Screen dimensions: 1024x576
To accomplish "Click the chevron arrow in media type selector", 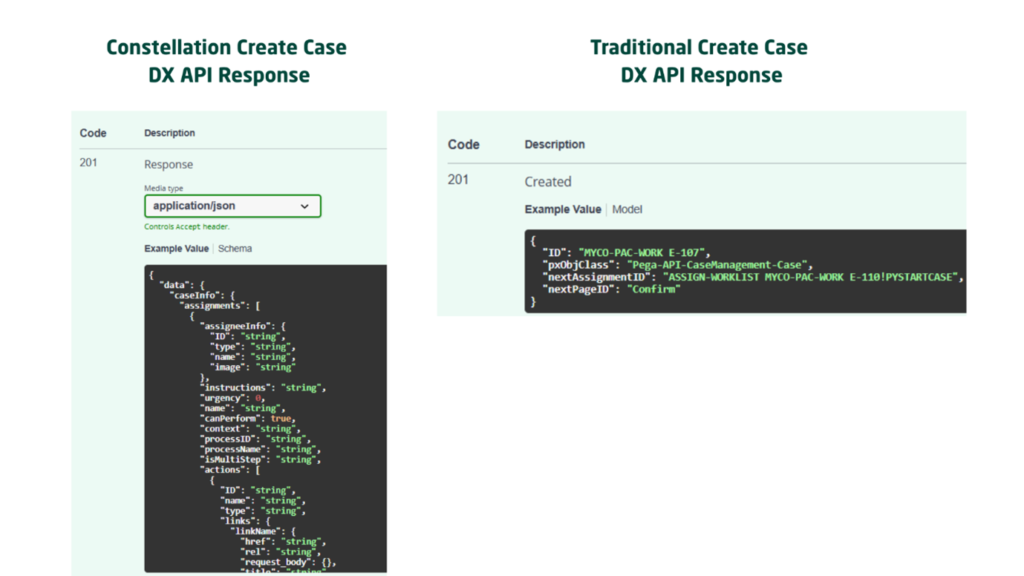I will click(x=305, y=206).
